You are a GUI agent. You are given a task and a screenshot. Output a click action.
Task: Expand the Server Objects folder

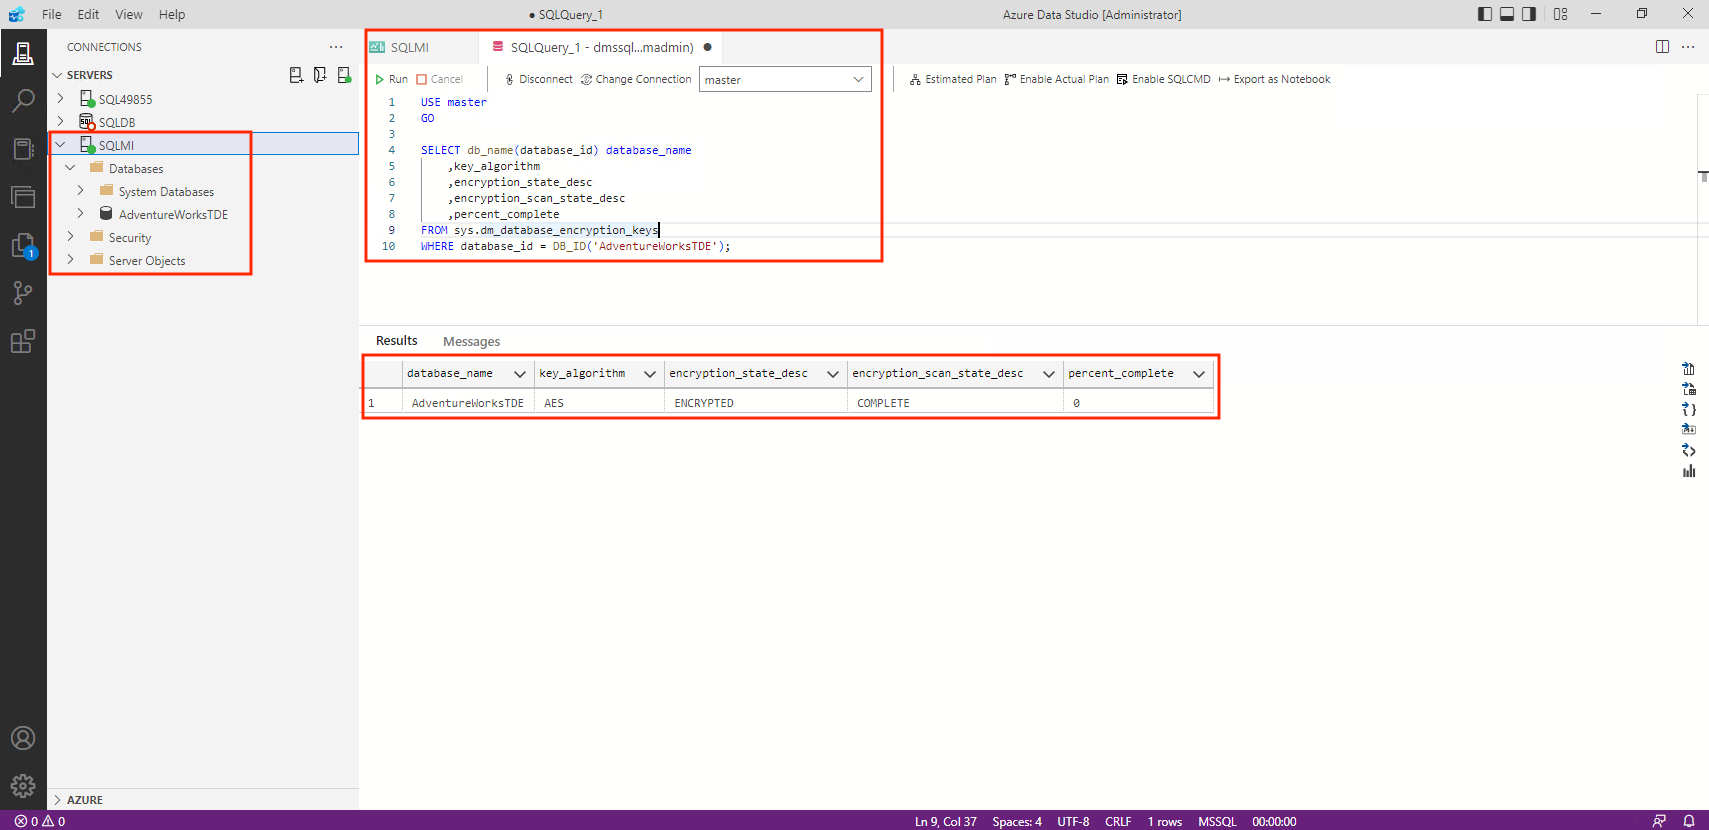click(x=70, y=259)
